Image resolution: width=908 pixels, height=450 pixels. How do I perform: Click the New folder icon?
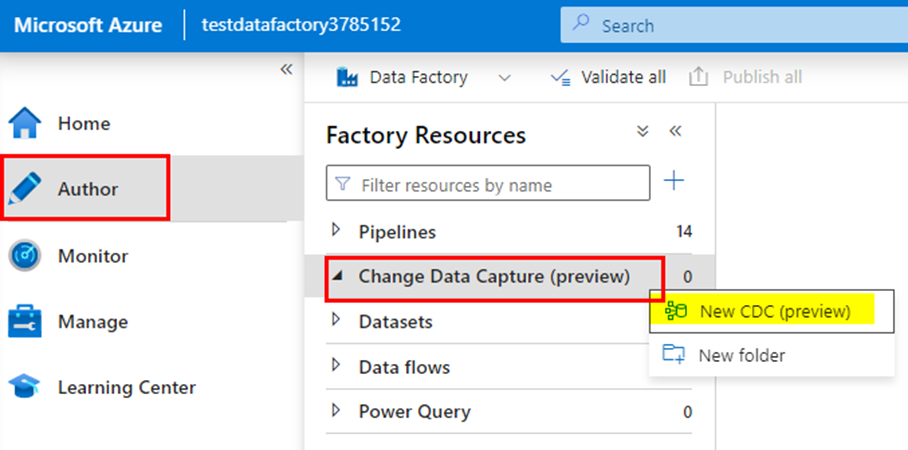point(674,354)
